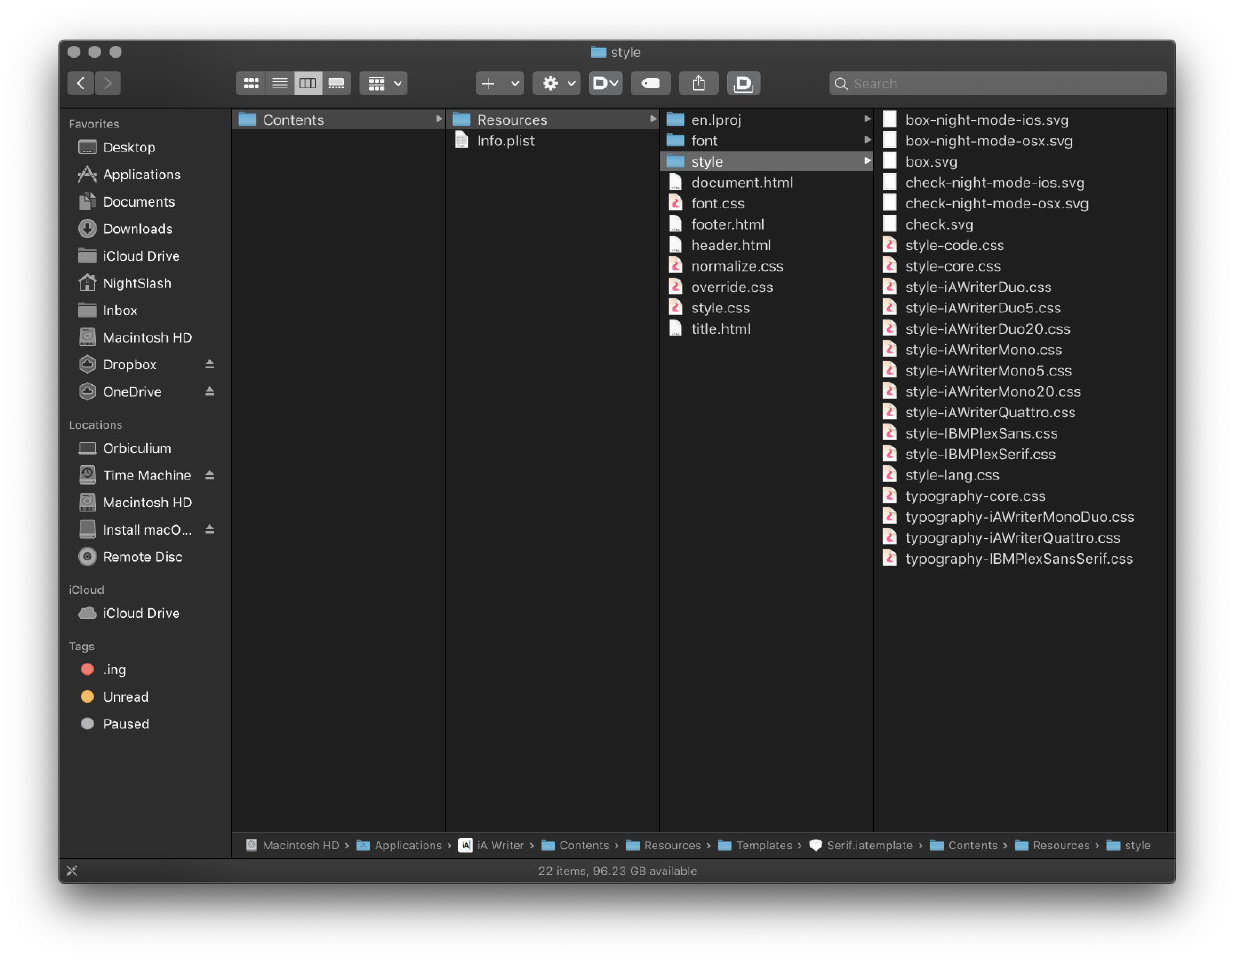Eject the Time Machine disk
Image resolution: width=1233 pixels, height=960 pixels.
210,475
